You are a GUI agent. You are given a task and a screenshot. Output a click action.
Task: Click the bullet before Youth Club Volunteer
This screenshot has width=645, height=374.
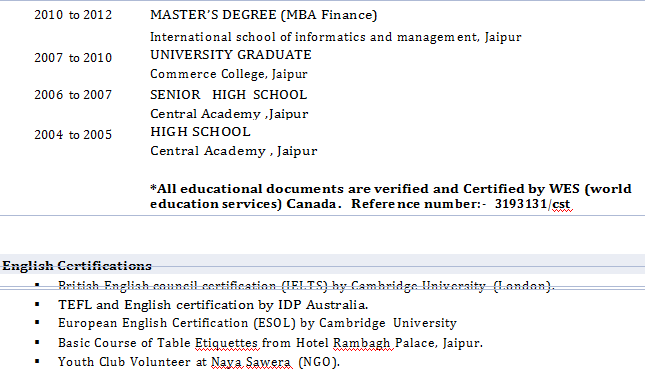(x=37, y=361)
